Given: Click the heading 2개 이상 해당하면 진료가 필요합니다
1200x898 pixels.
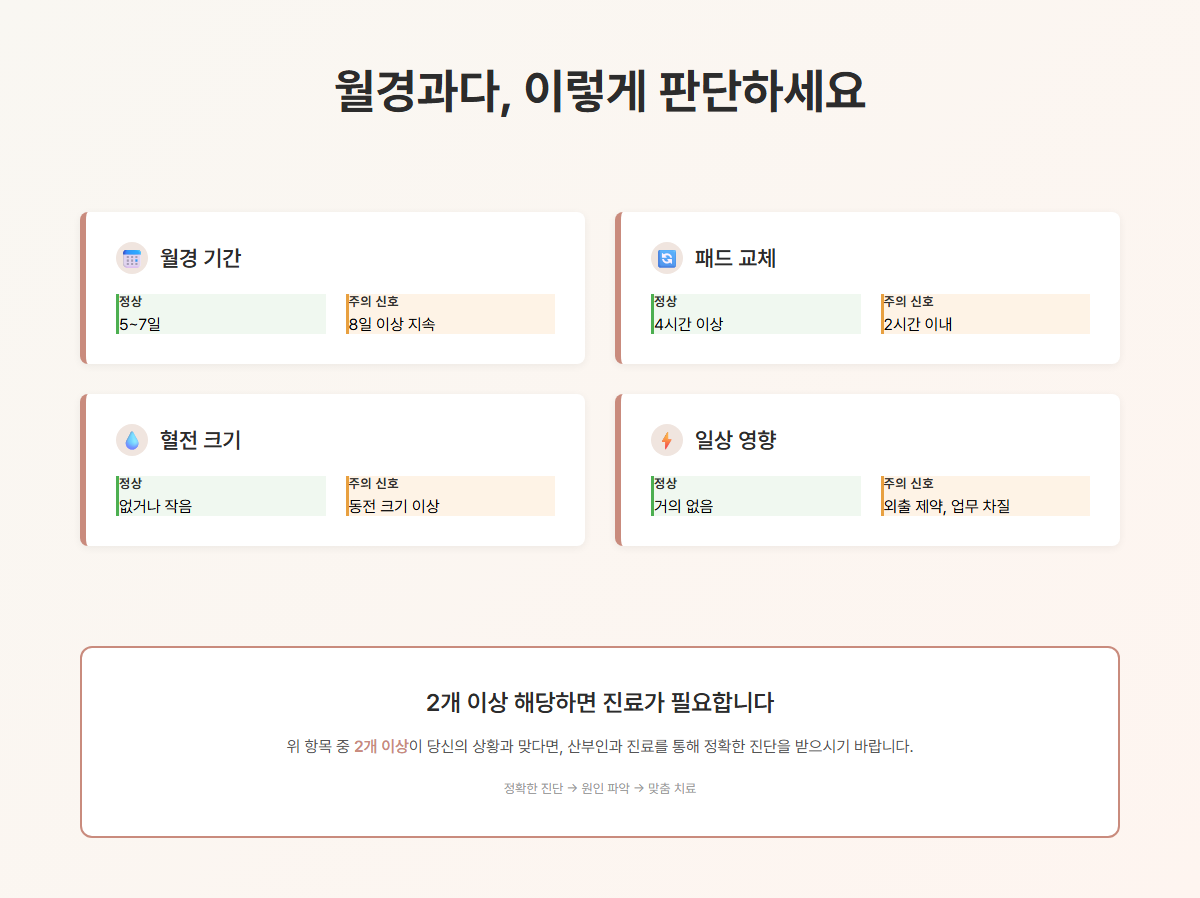Looking at the screenshot, I should (600, 702).
